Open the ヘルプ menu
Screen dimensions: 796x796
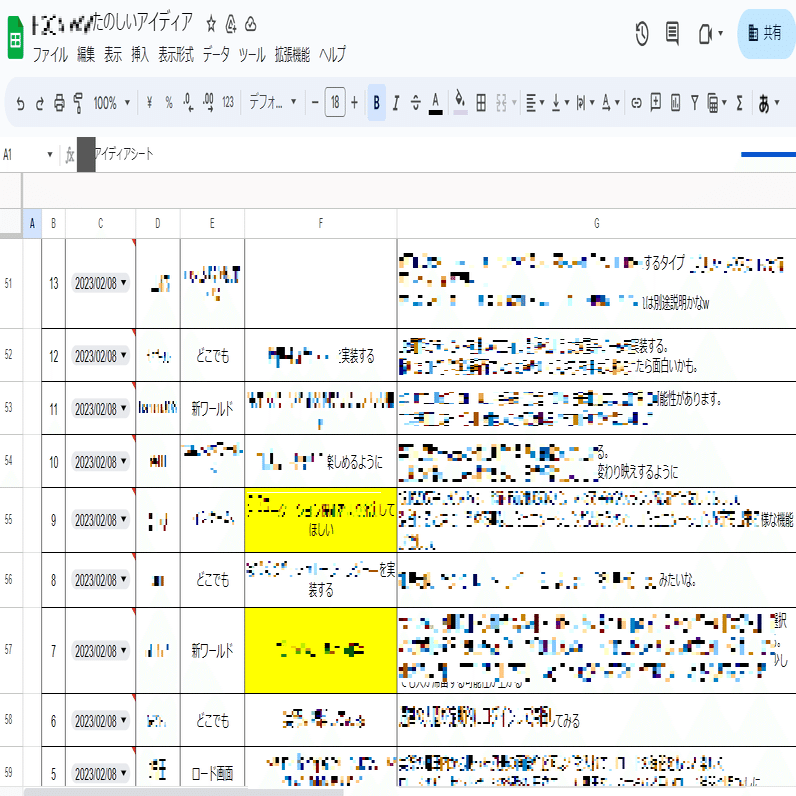(333, 54)
